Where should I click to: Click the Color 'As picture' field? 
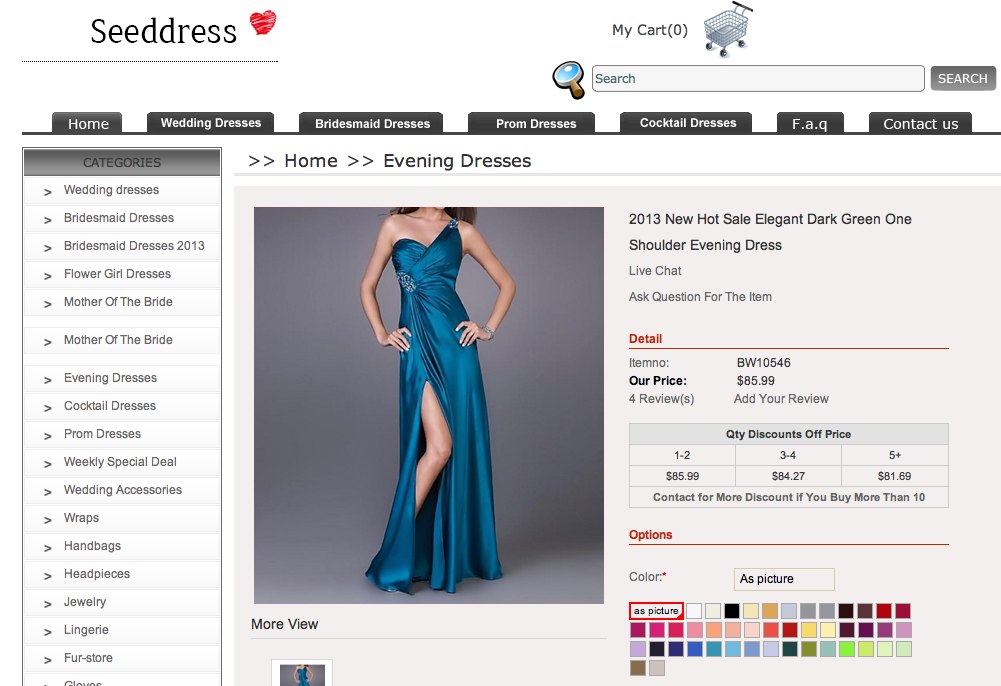[784, 579]
